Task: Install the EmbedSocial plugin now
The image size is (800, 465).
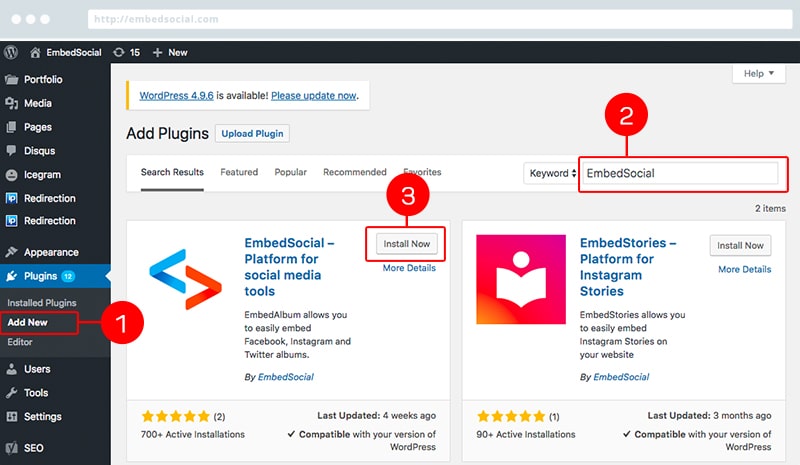Action: point(407,244)
